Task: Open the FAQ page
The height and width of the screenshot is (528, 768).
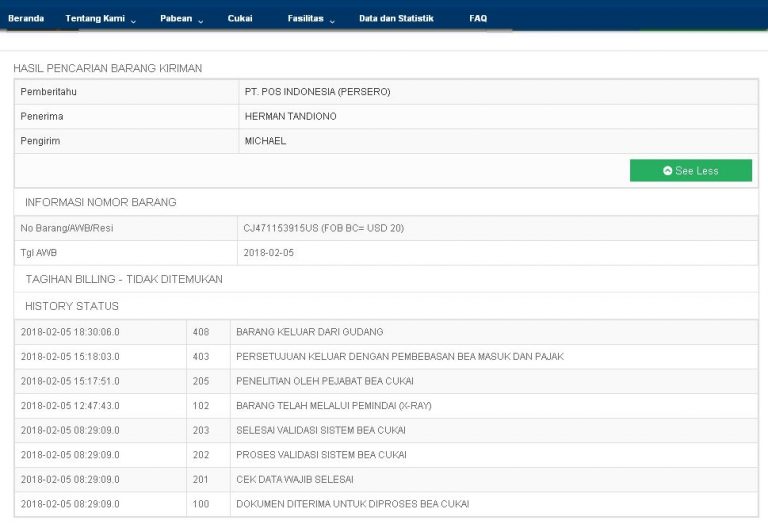Action: point(478,18)
